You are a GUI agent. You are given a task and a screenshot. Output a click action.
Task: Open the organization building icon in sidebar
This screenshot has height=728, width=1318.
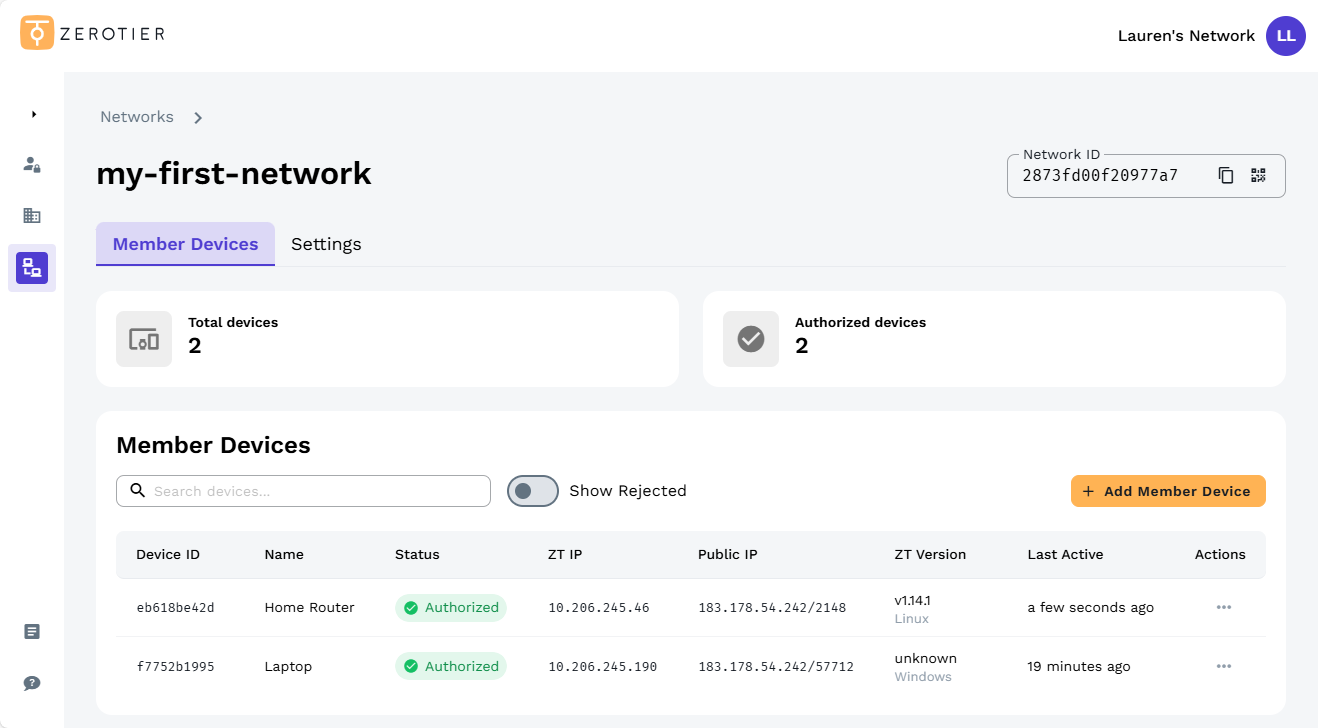32,215
